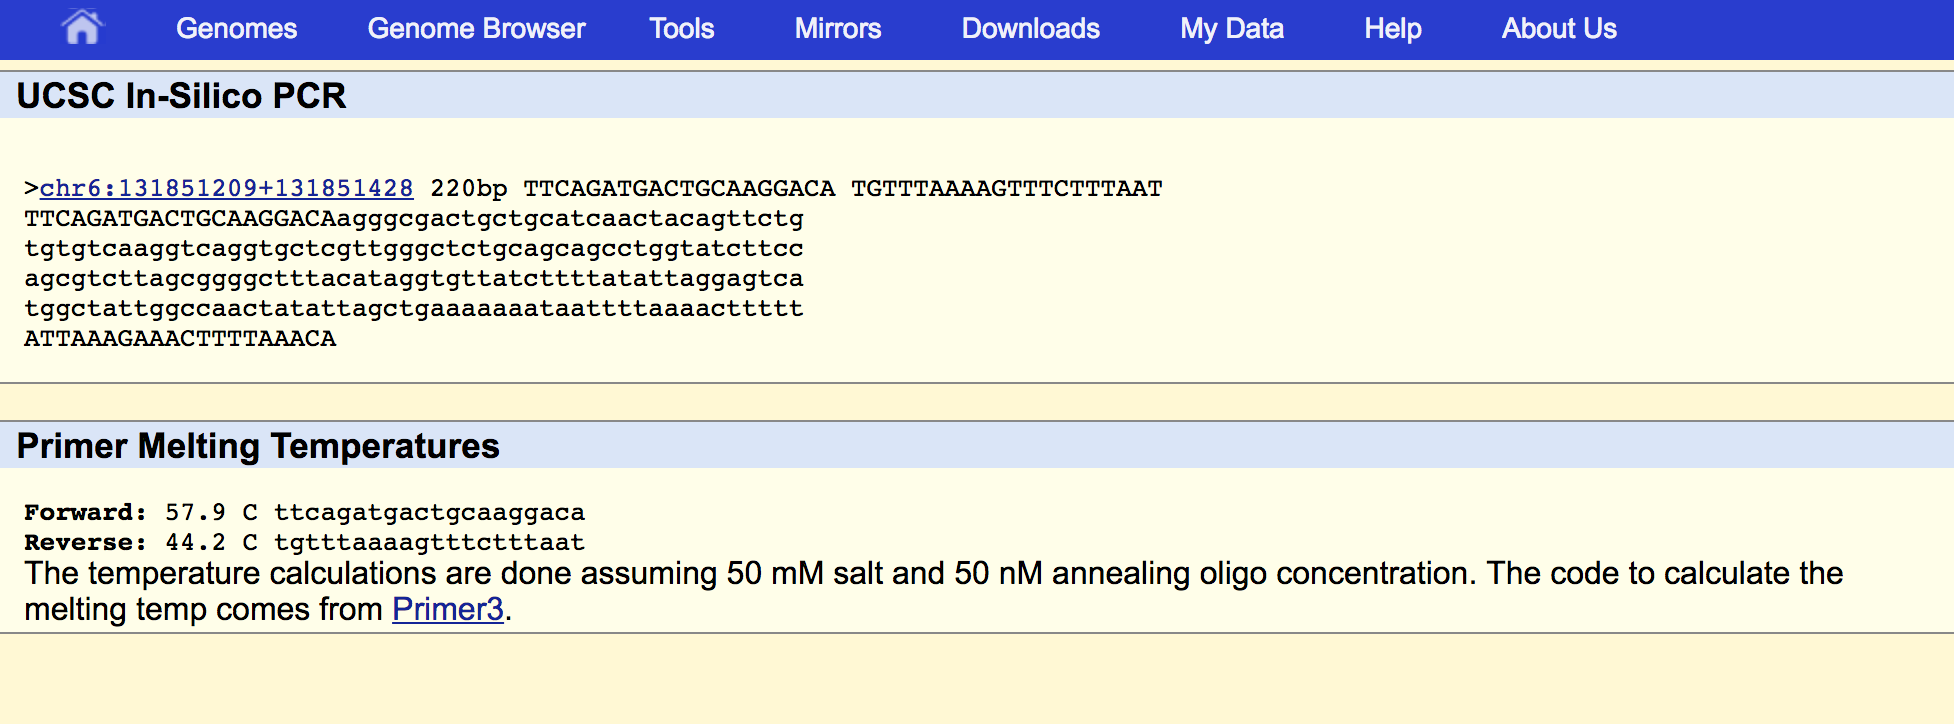This screenshot has height=724, width=1954.
Task: Click uppercase forward primer TTCAGATGACTGCAAGGACA in header line
Action: point(678,188)
